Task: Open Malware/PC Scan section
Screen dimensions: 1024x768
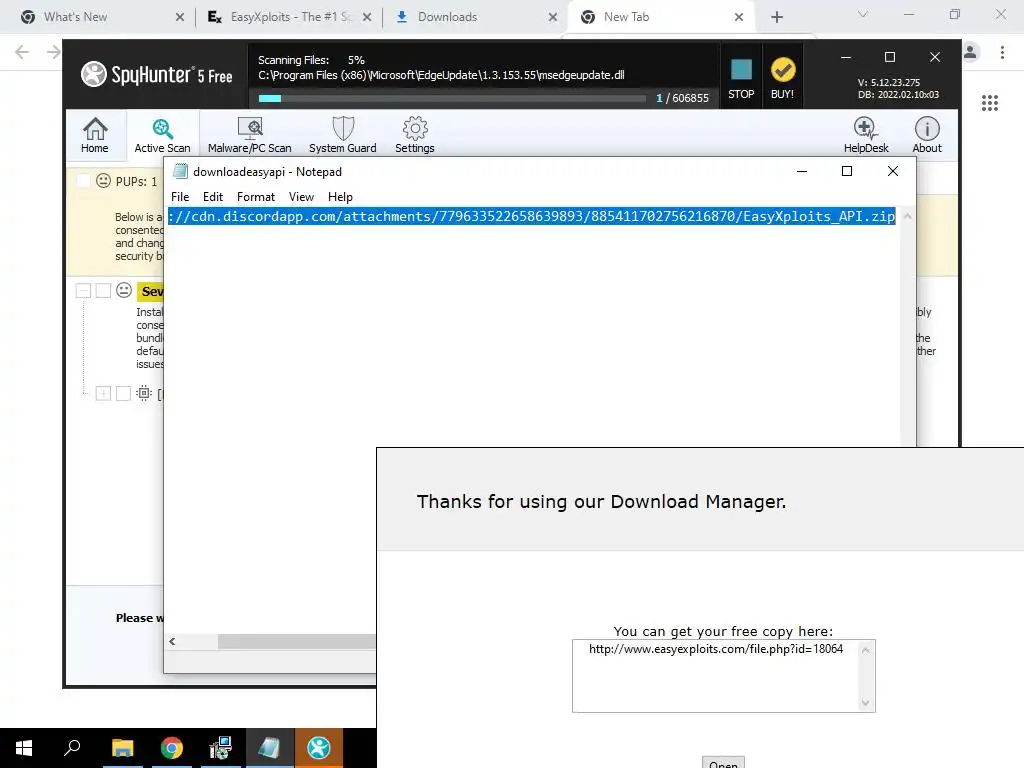Action: [x=249, y=135]
